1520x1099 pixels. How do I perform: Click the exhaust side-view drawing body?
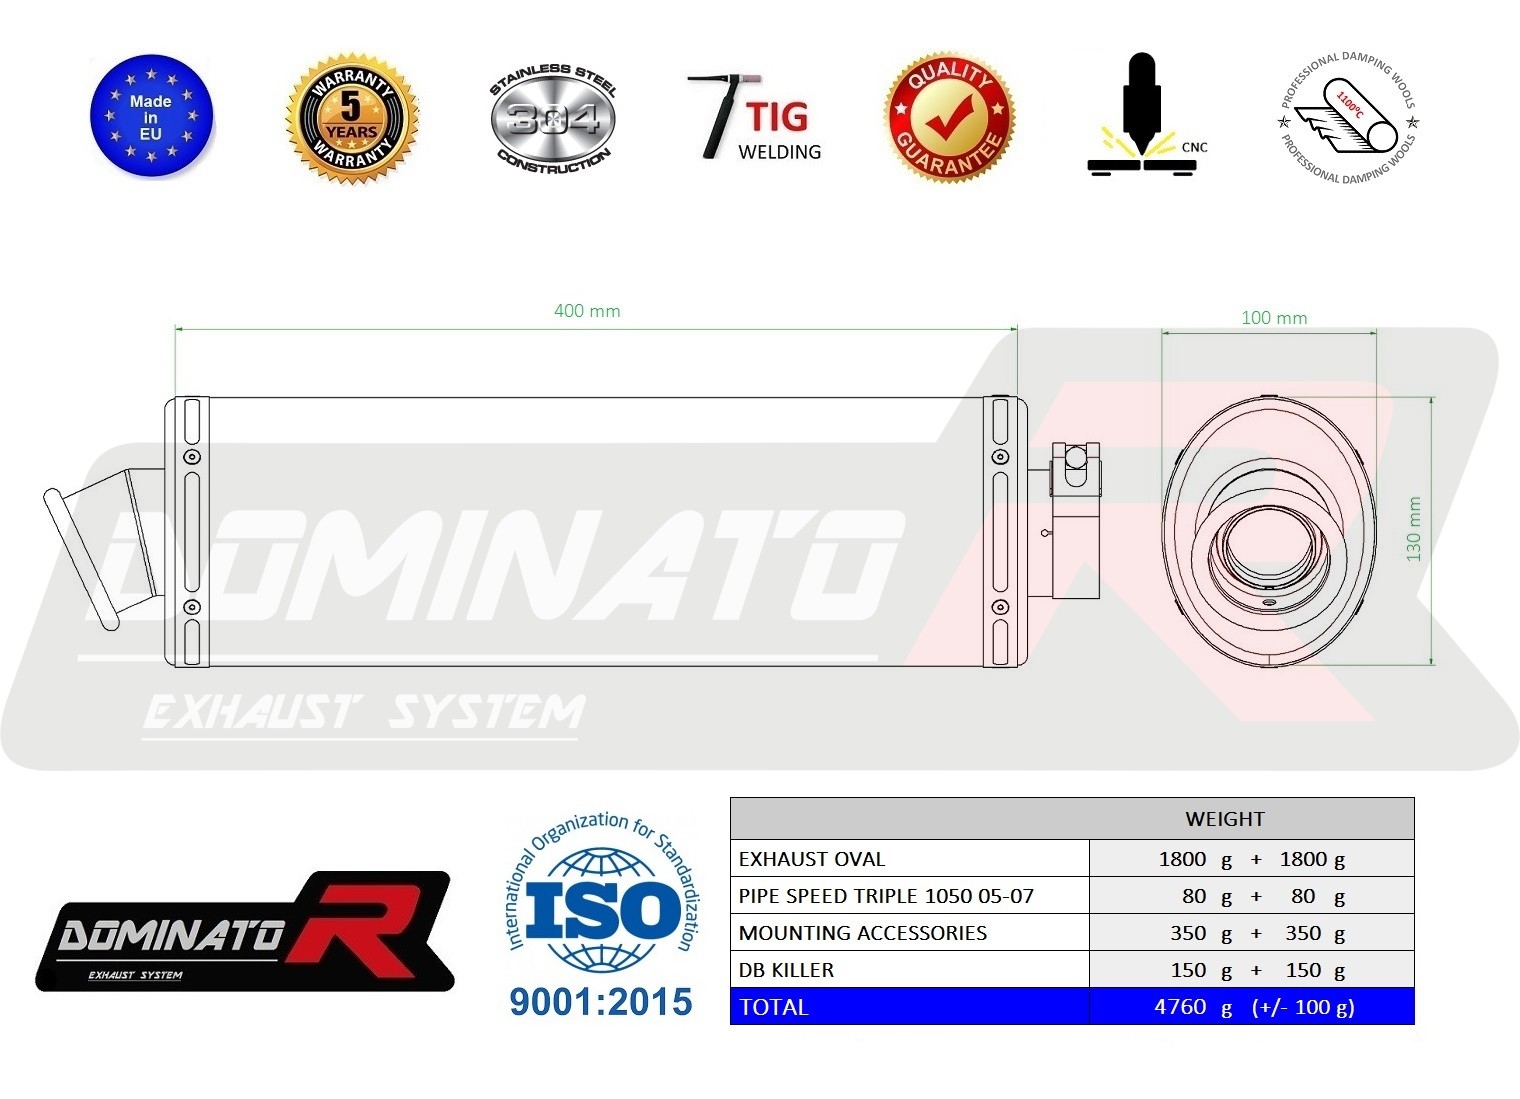[x=596, y=531]
